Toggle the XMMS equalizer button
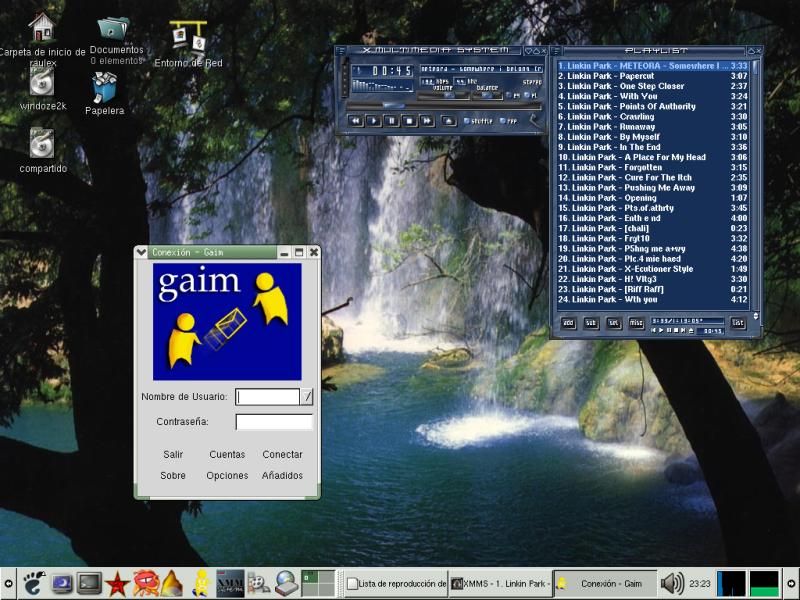Screen dimensions: 800x600 508,96
